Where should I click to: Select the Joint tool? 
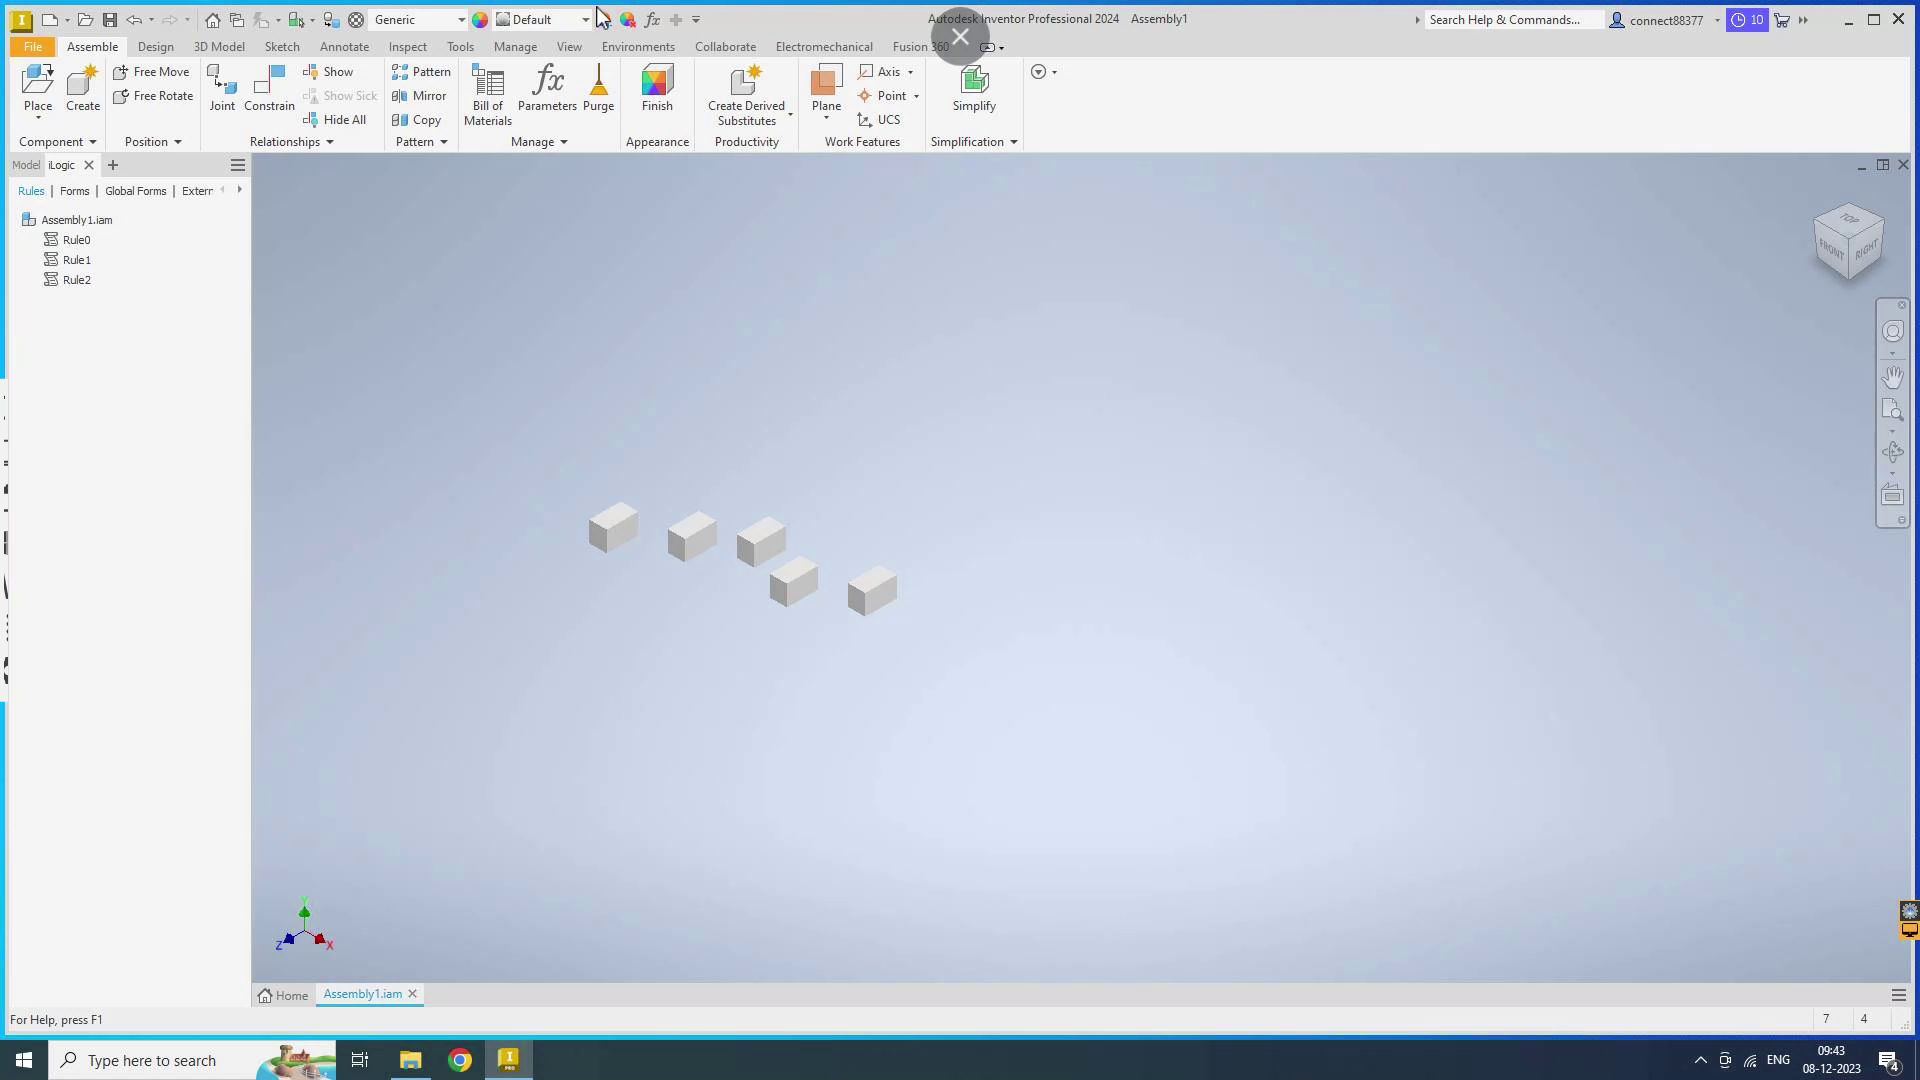(x=222, y=87)
